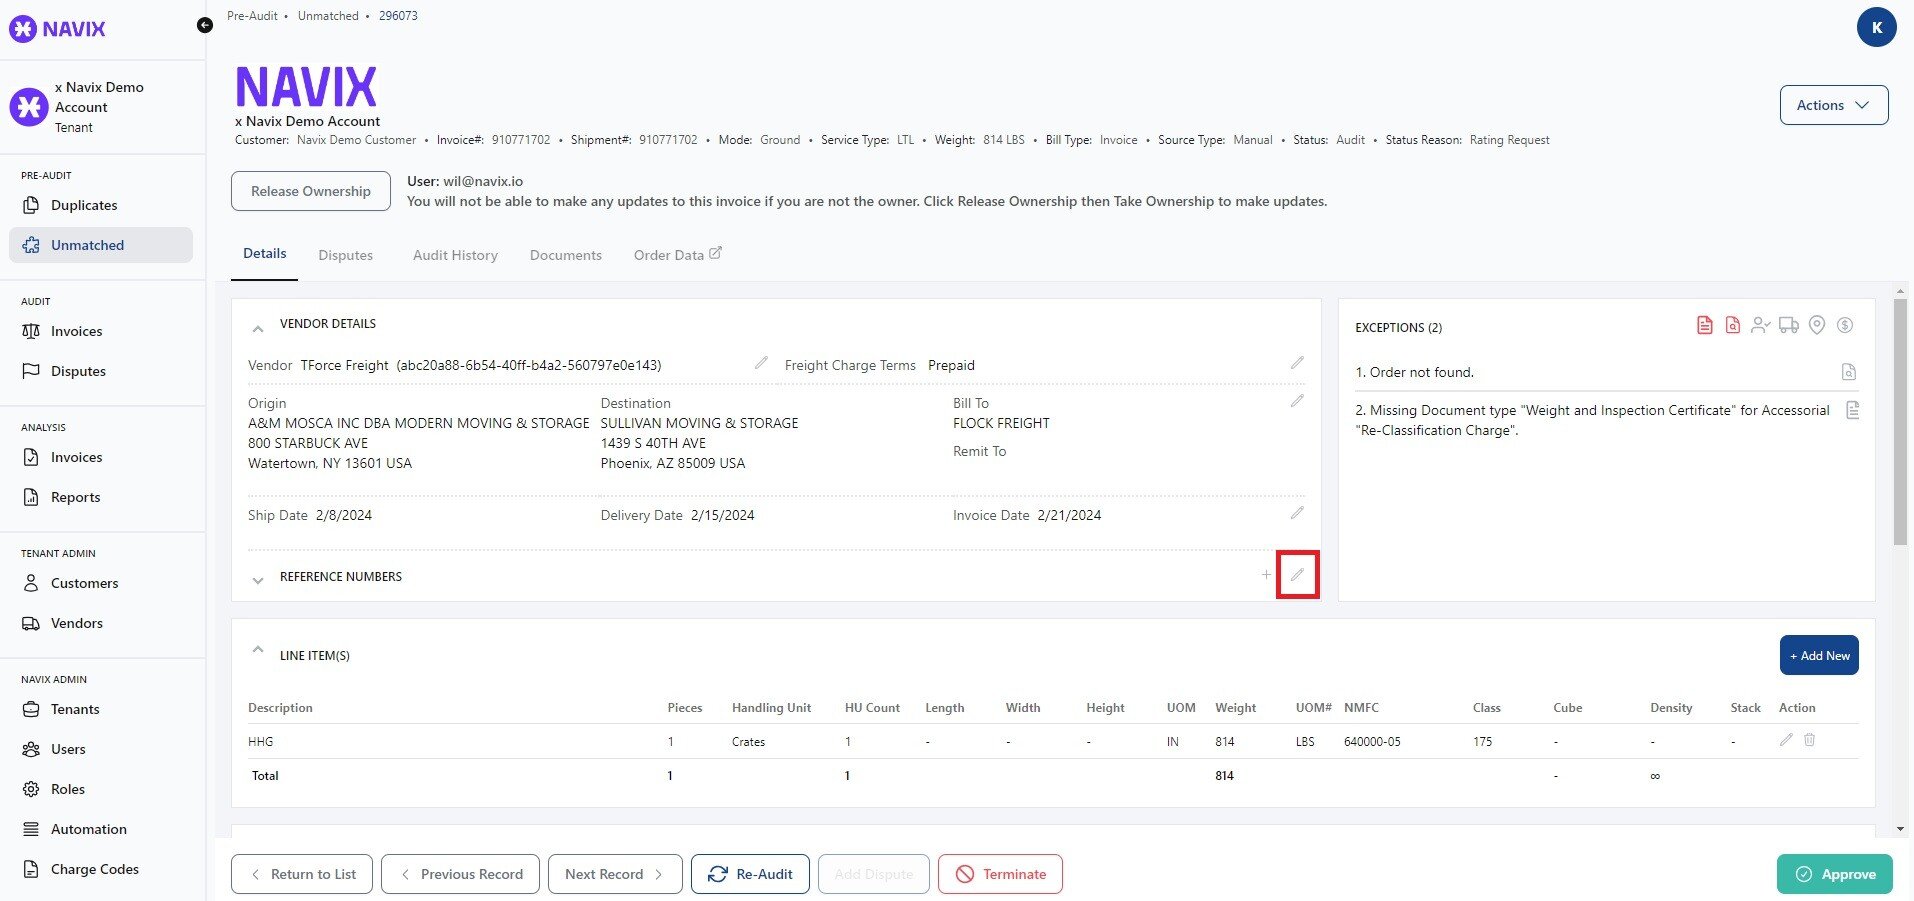Open document icon for Order not found
1914x901 pixels.
(1849, 372)
